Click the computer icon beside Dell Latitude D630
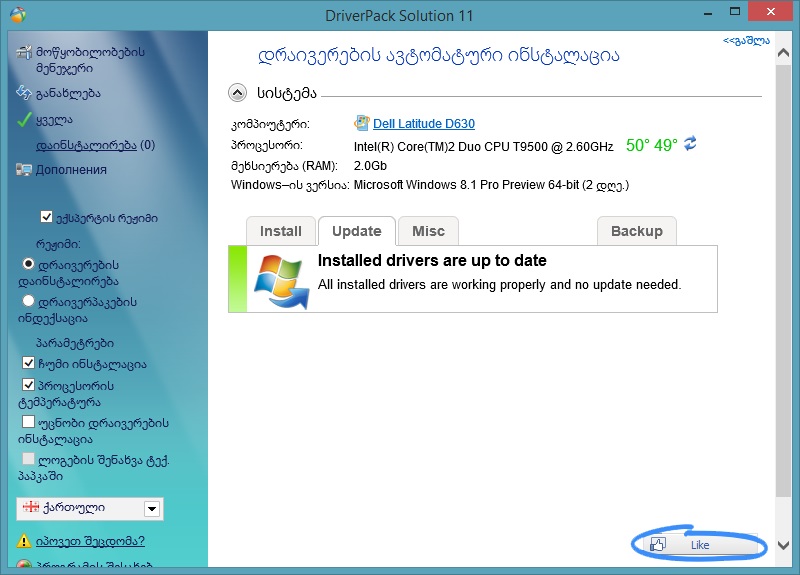 pyautogui.click(x=361, y=123)
